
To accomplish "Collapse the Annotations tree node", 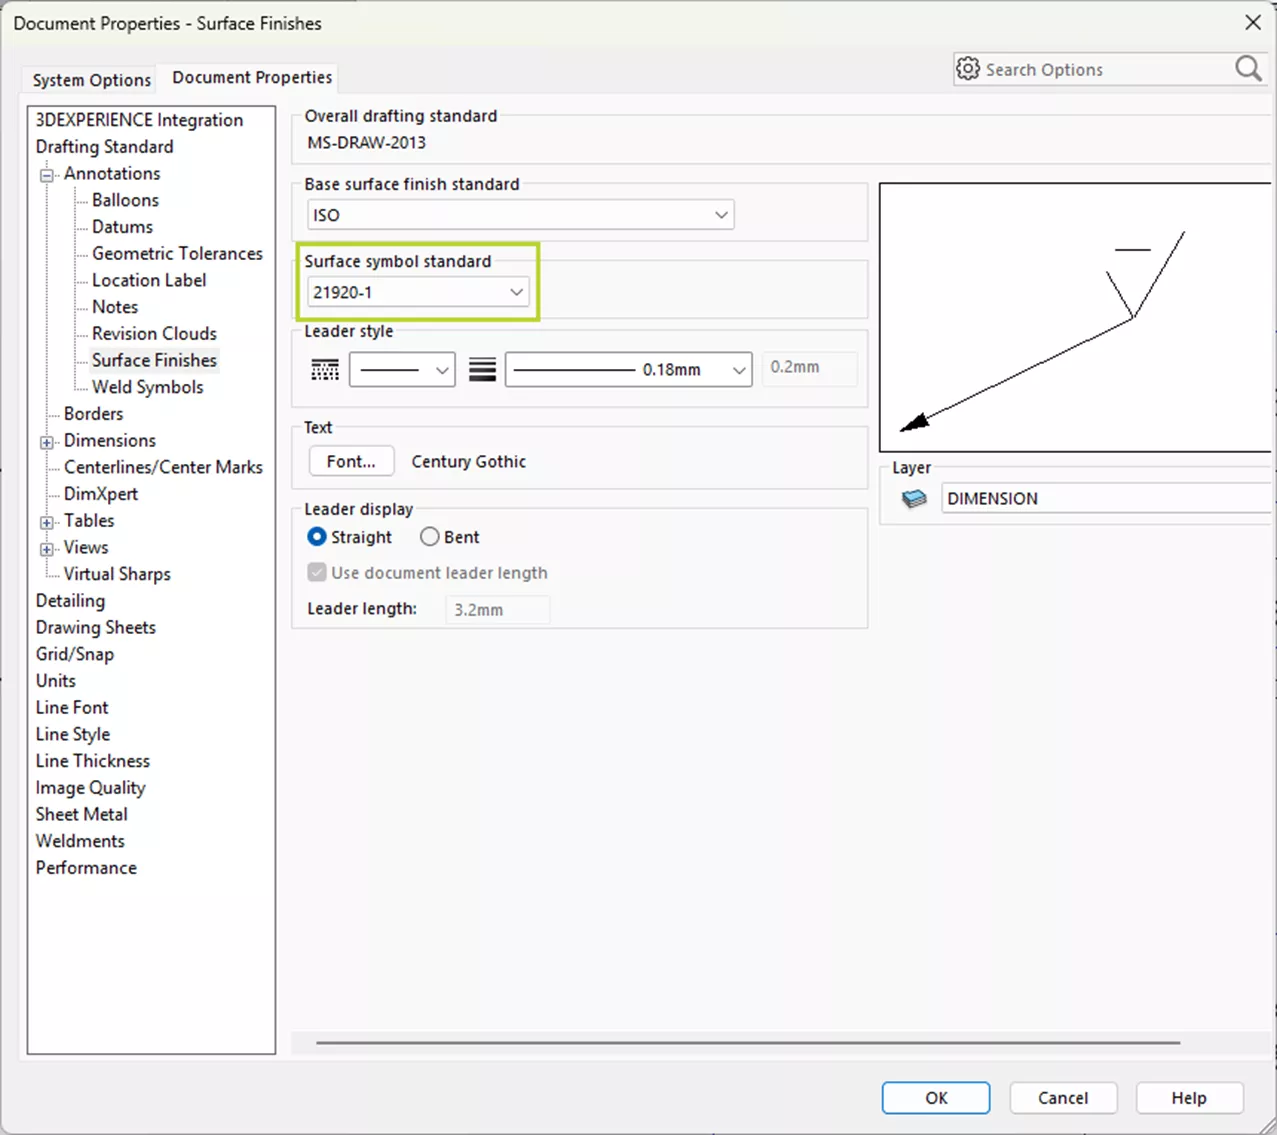I will tap(47, 175).
